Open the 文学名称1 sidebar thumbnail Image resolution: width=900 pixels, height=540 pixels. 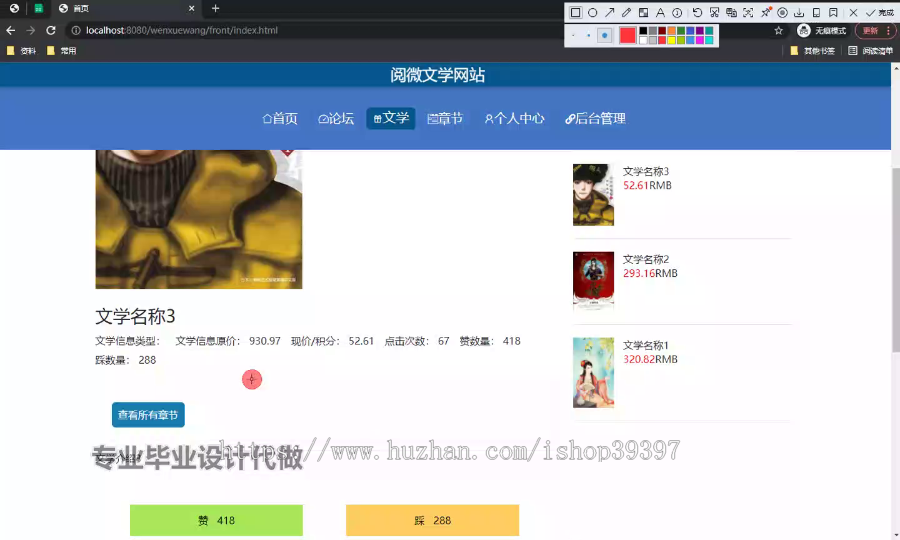[593, 372]
